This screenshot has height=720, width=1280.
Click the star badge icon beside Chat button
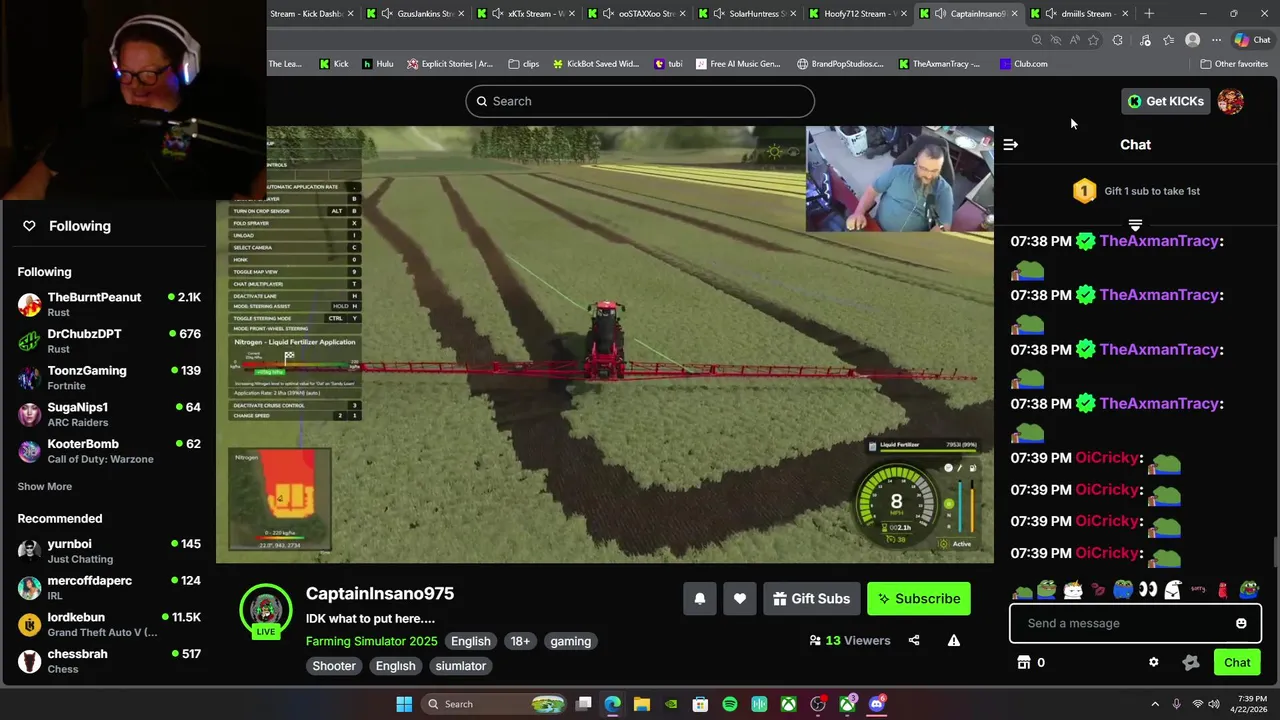[x=1191, y=662]
